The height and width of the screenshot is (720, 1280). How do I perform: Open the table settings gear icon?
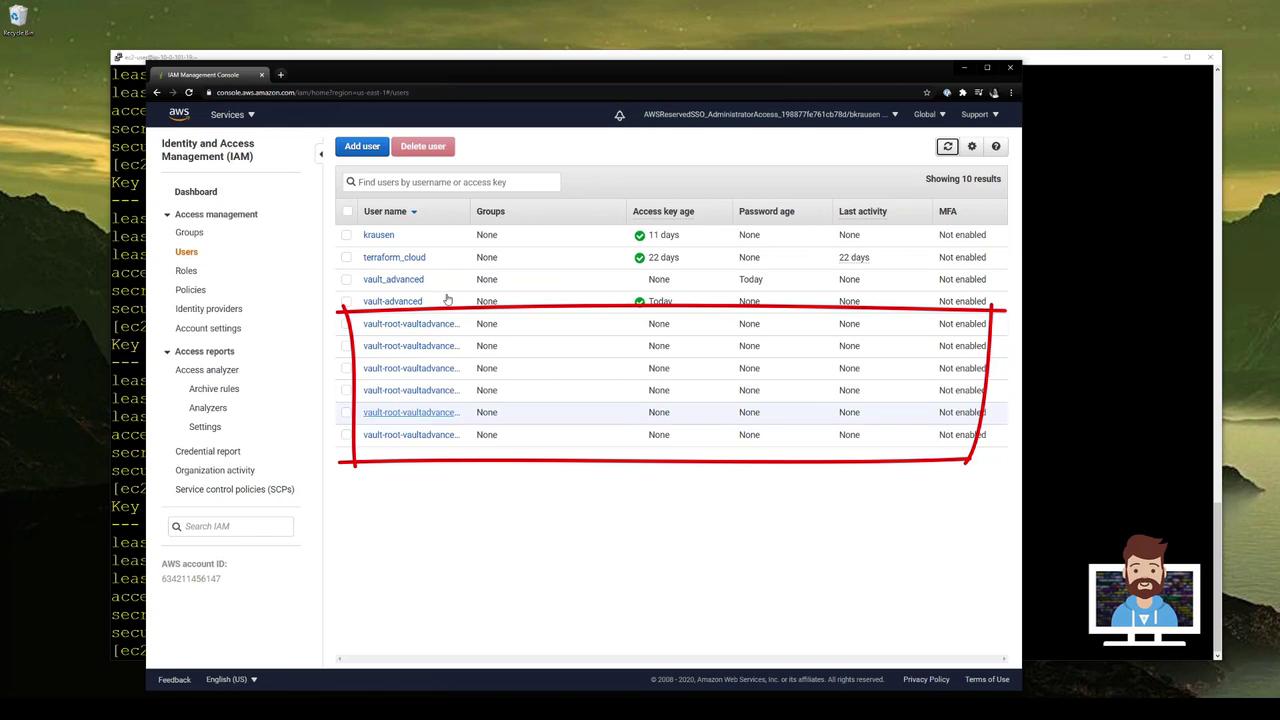pos(972,147)
